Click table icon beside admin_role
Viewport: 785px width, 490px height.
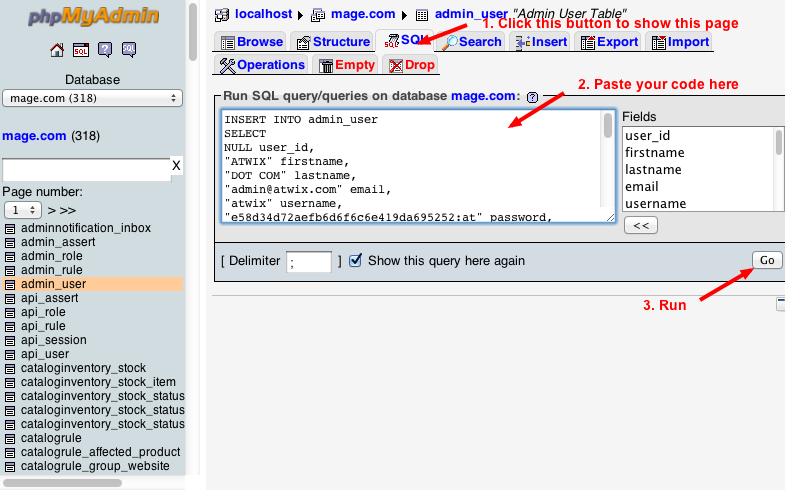point(10,257)
